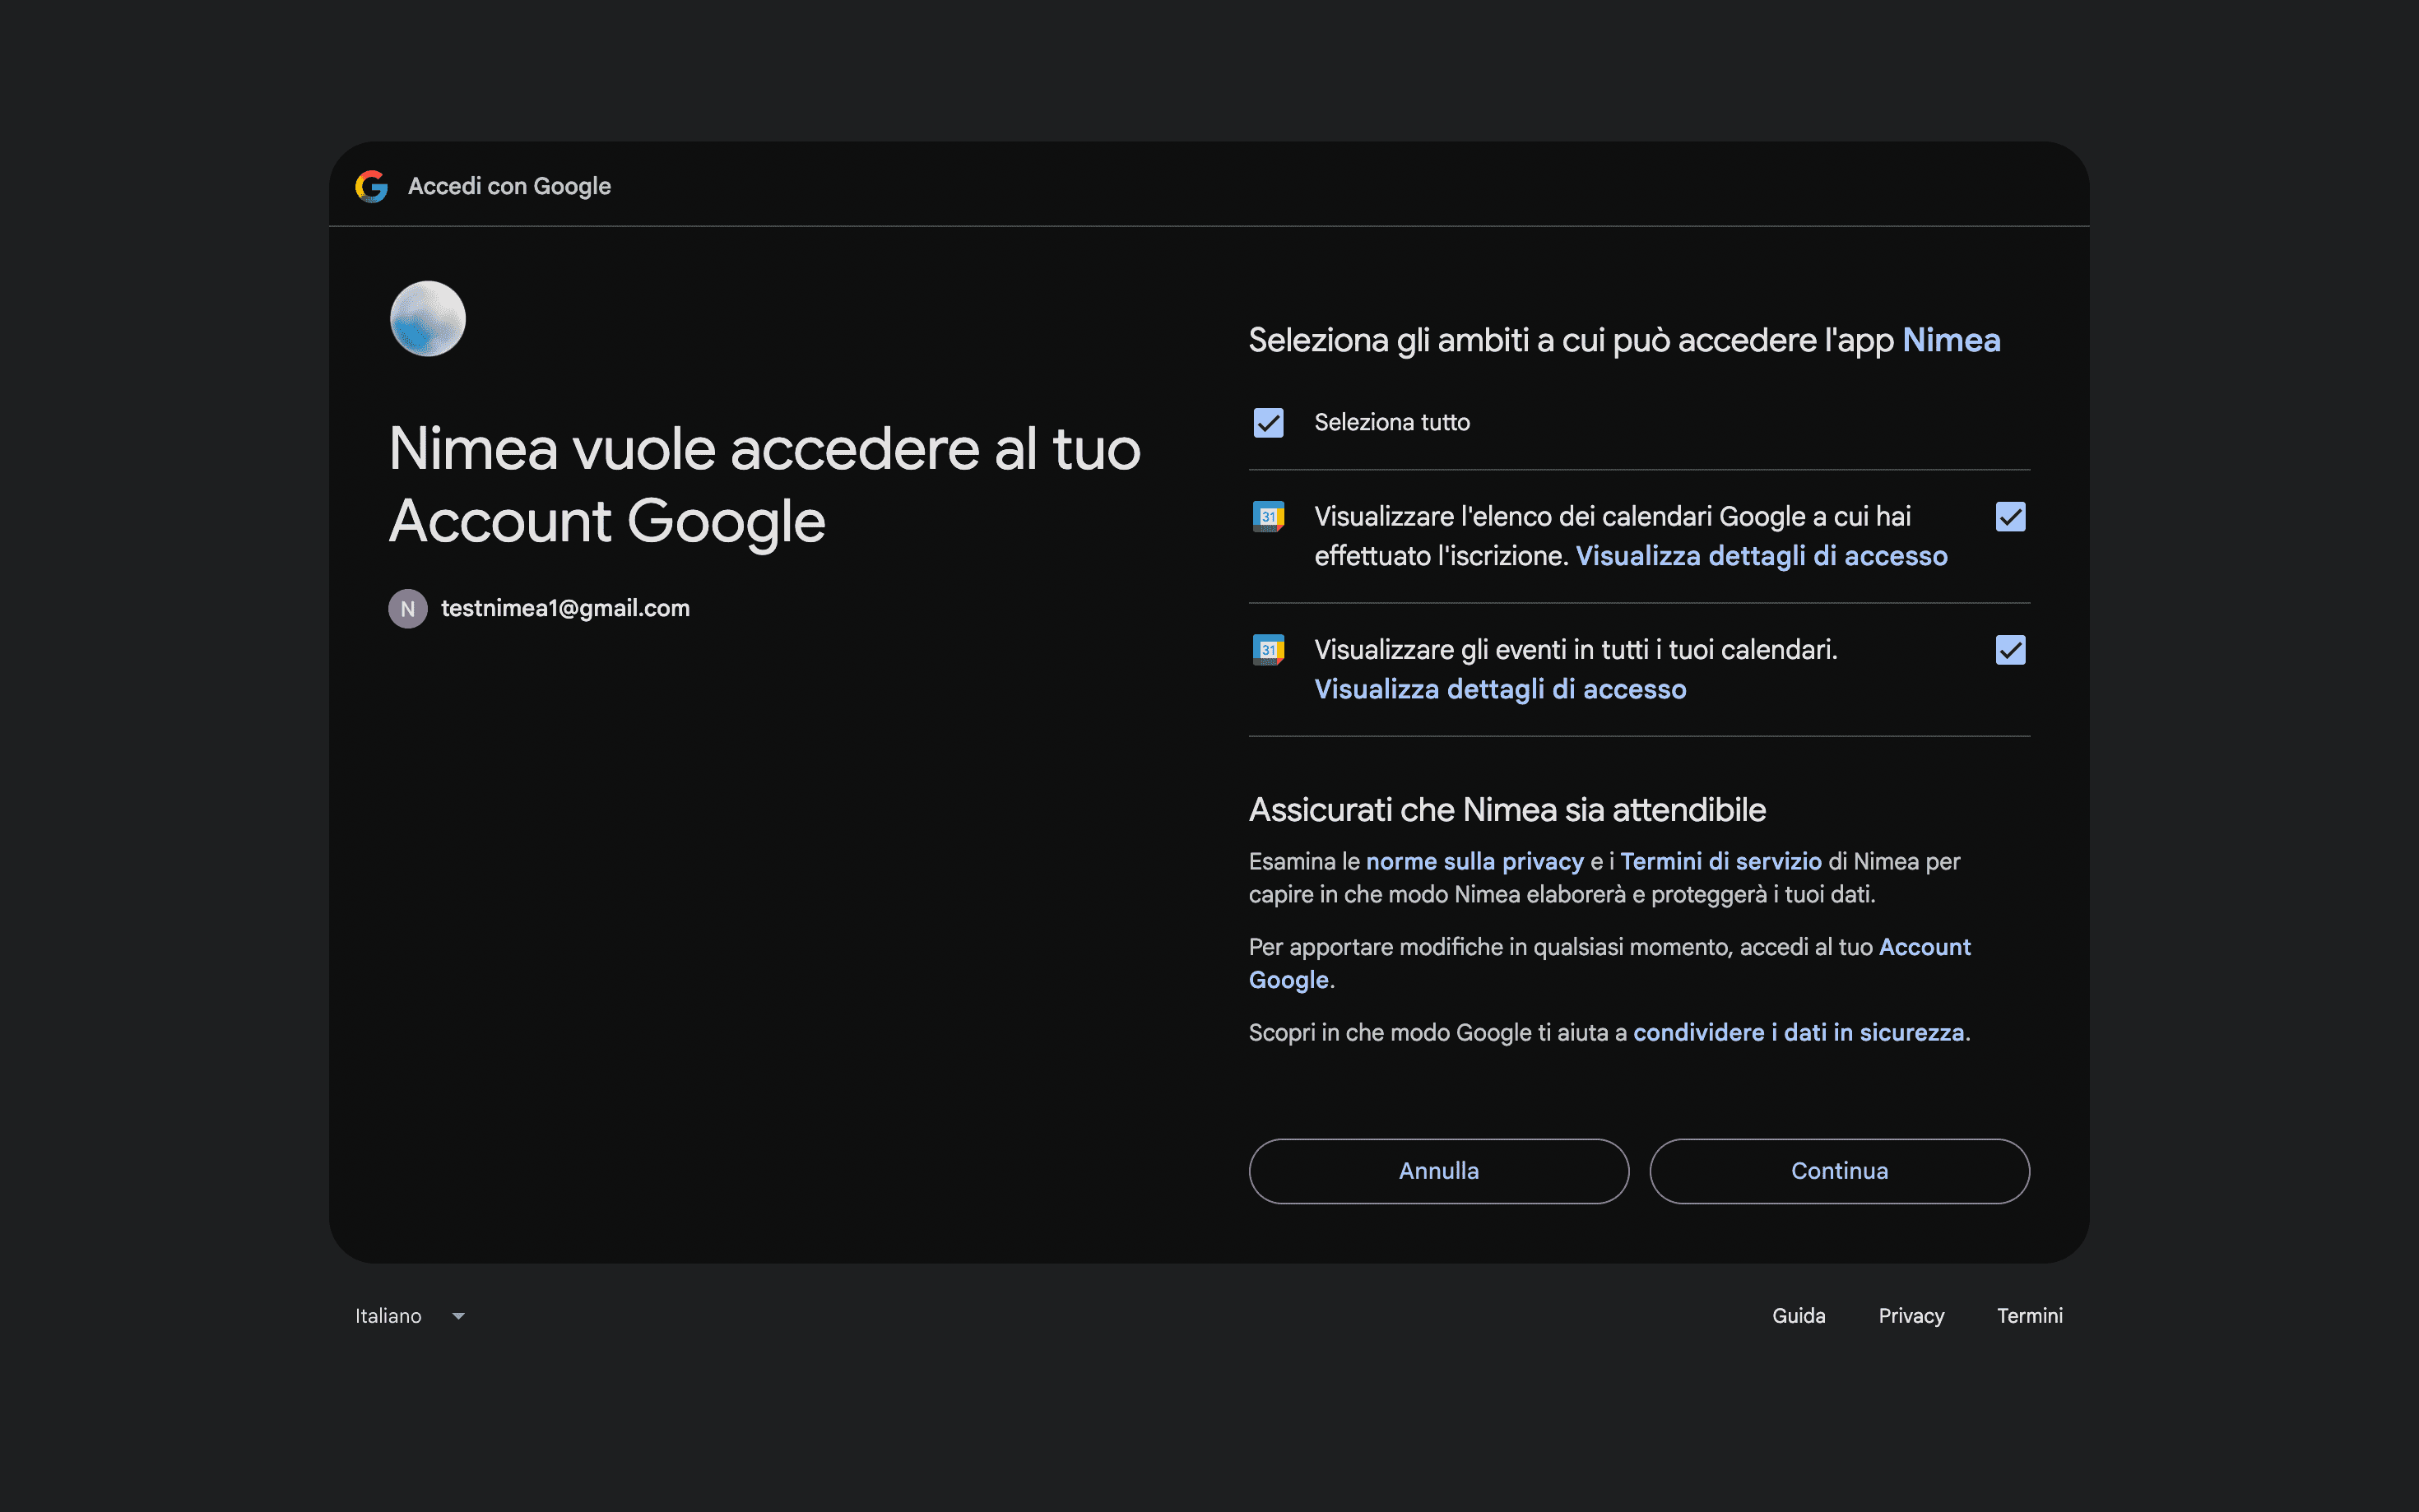
Task: Uncheck the view events in calendars checkbox
Action: click(2010, 650)
